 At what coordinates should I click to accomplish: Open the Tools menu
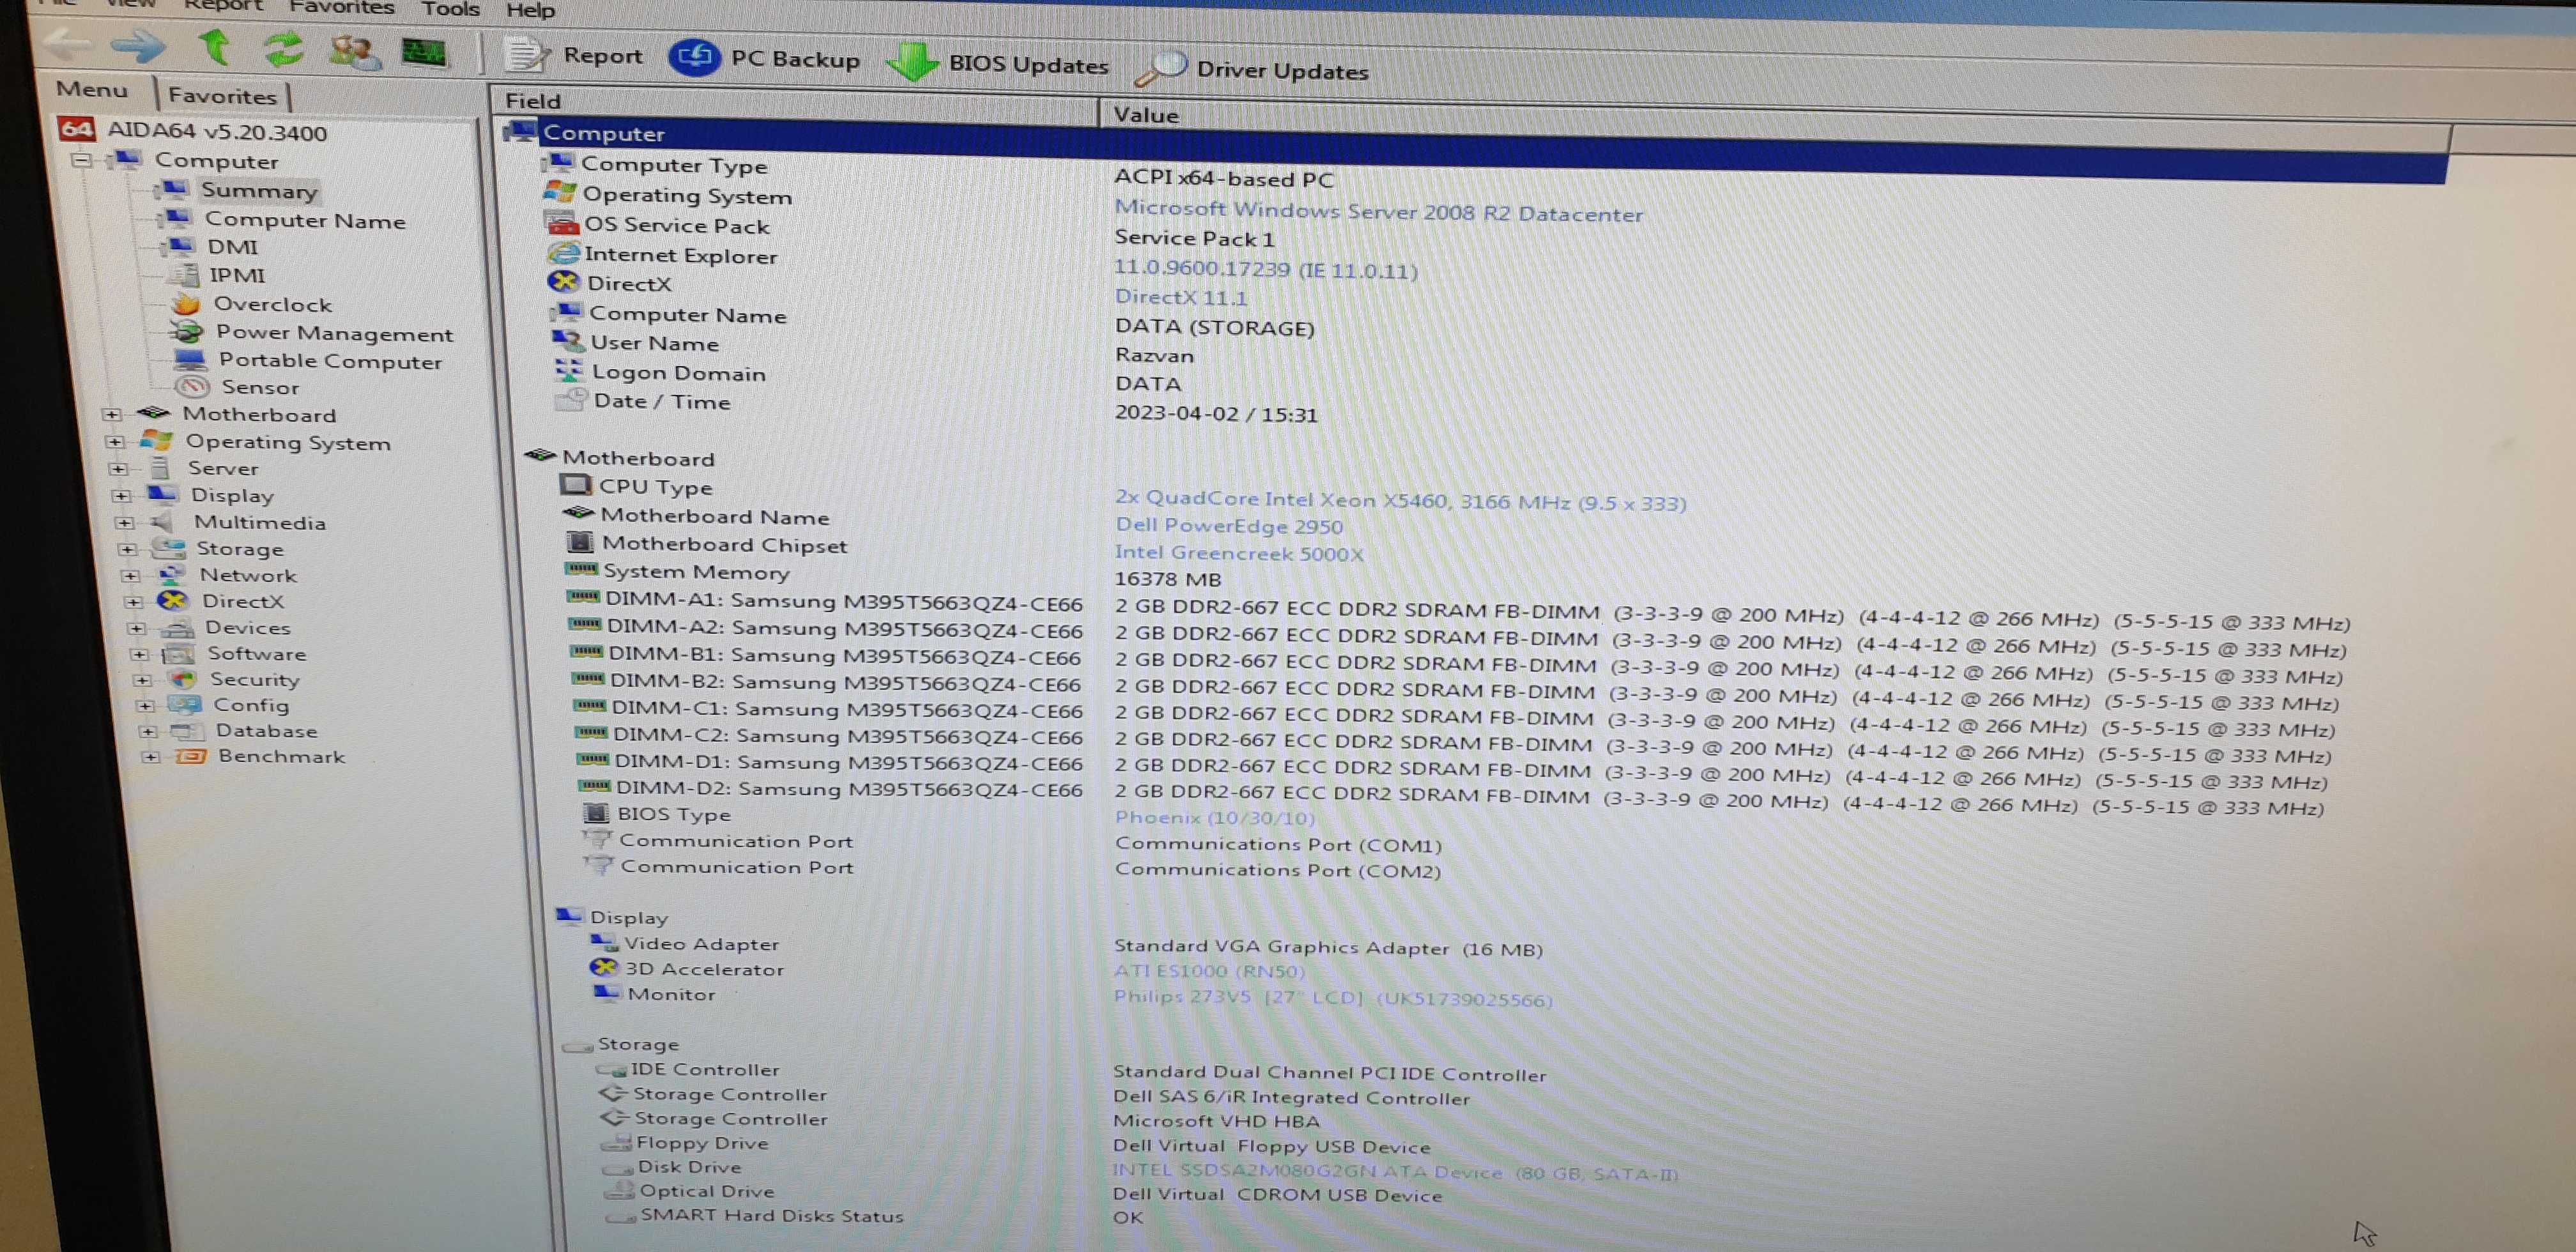[x=450, y=9]
